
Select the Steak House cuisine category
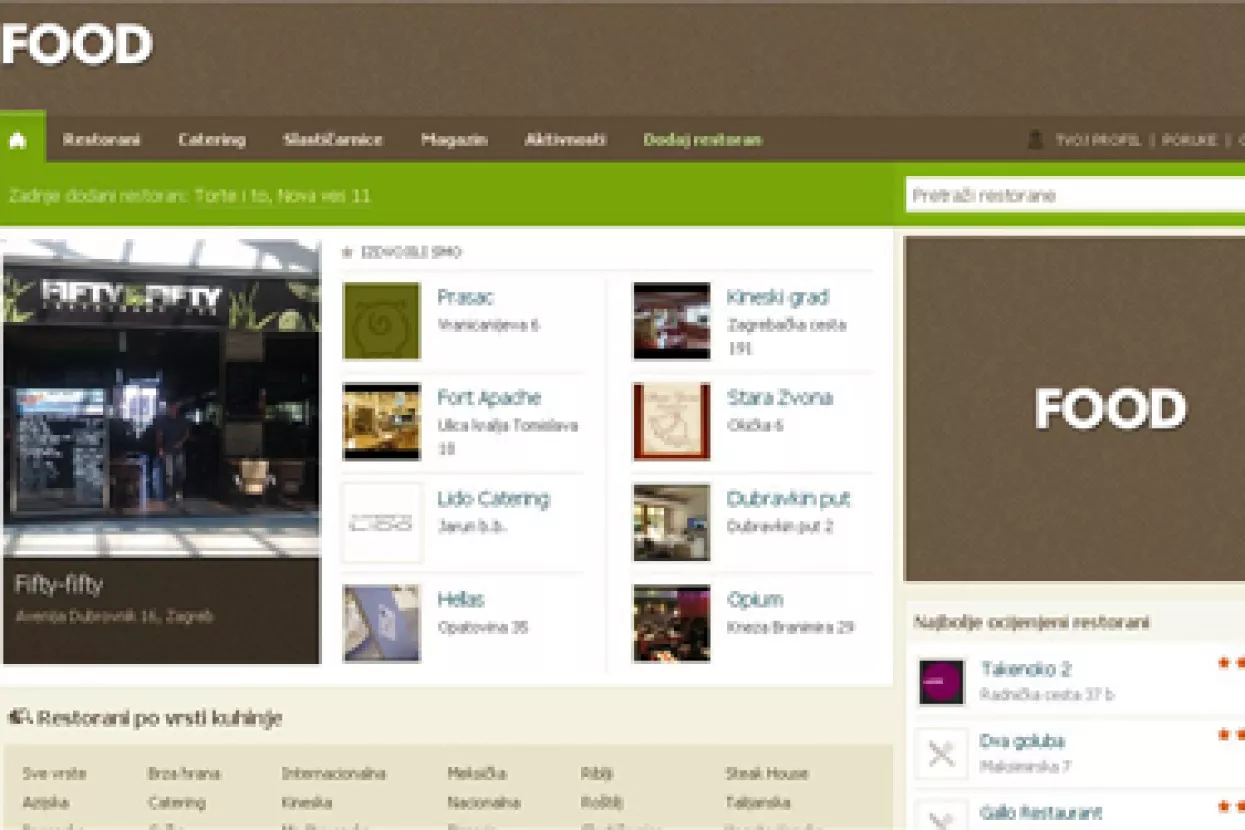pos(767,774)
